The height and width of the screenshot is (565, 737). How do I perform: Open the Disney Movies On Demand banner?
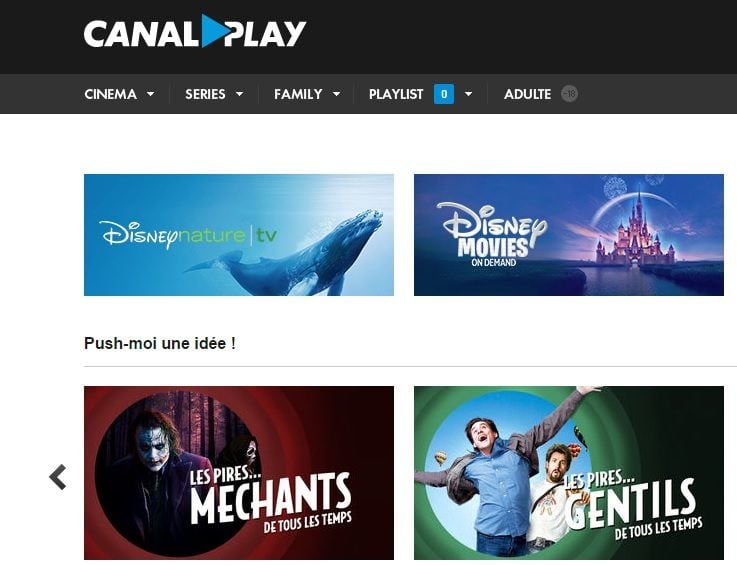click(569, 235)
